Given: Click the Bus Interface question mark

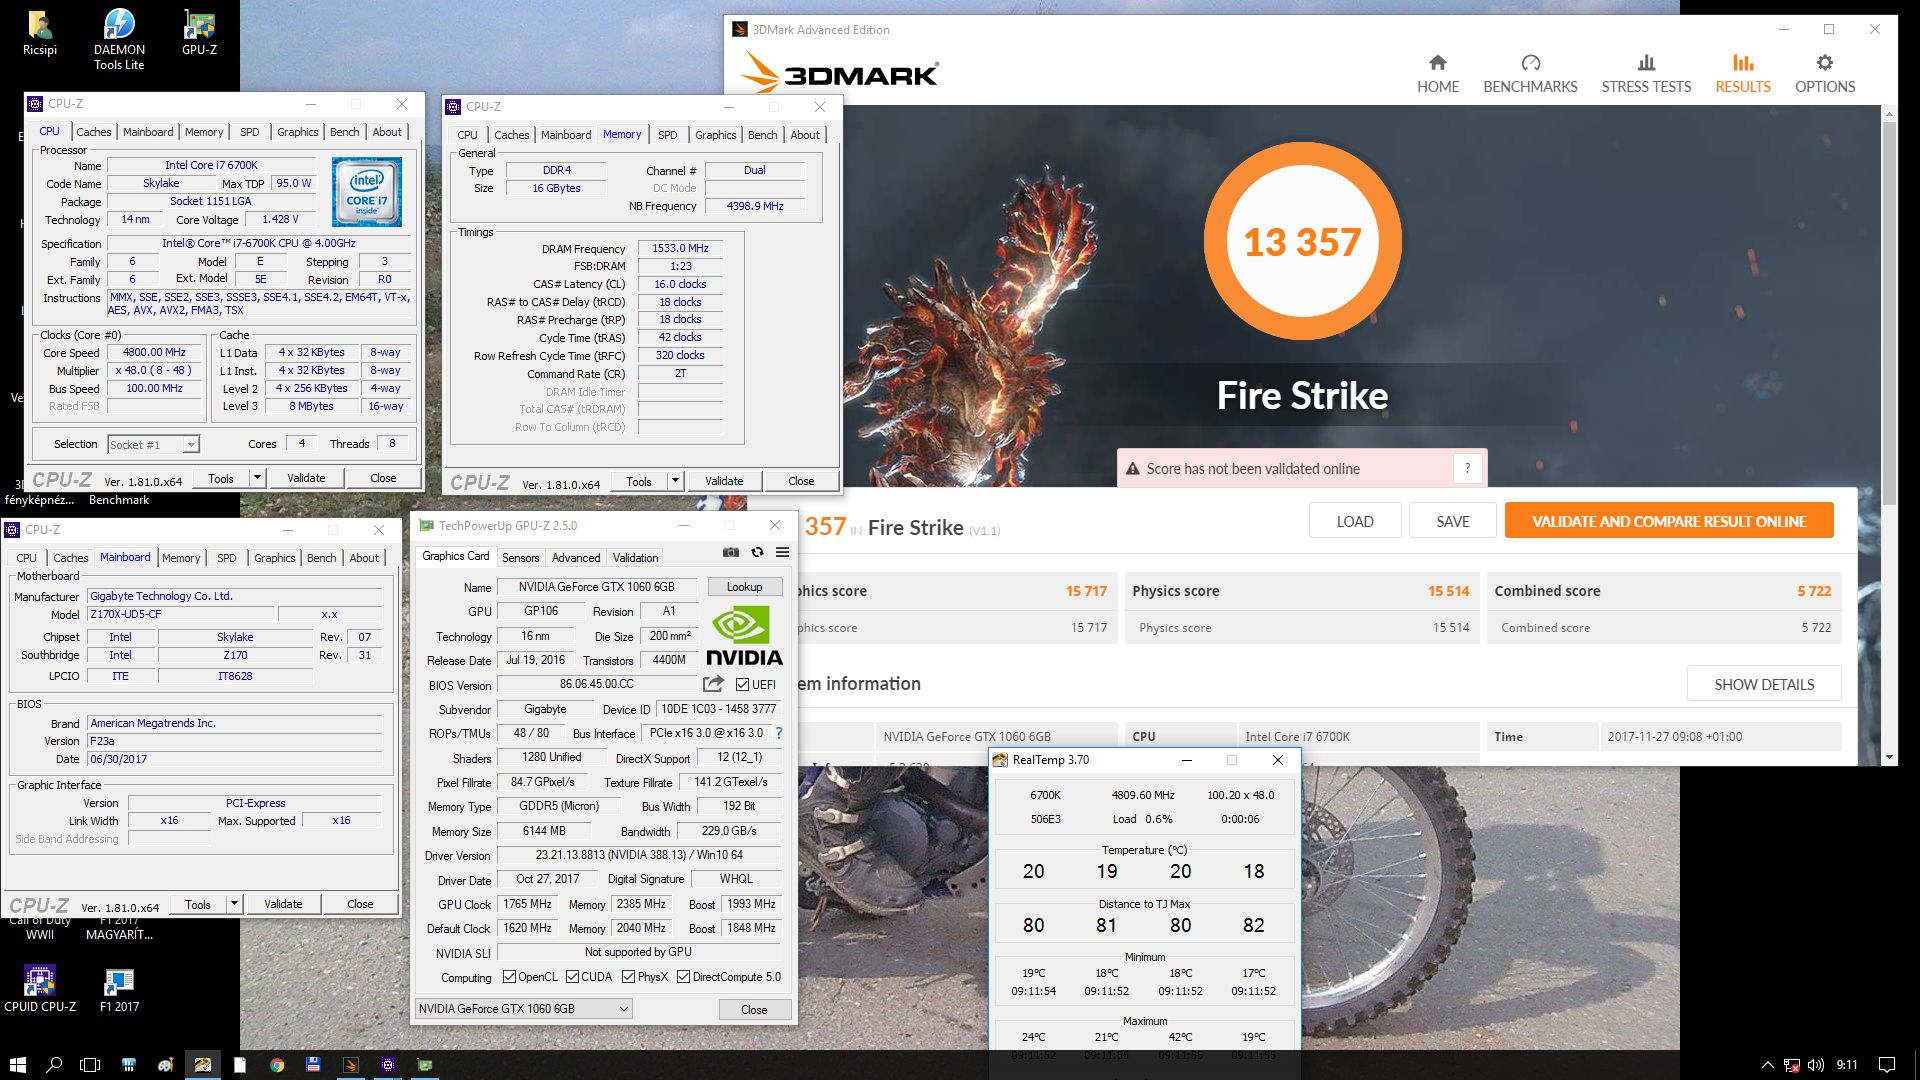Looking at the screenshot, I should 779,733.
